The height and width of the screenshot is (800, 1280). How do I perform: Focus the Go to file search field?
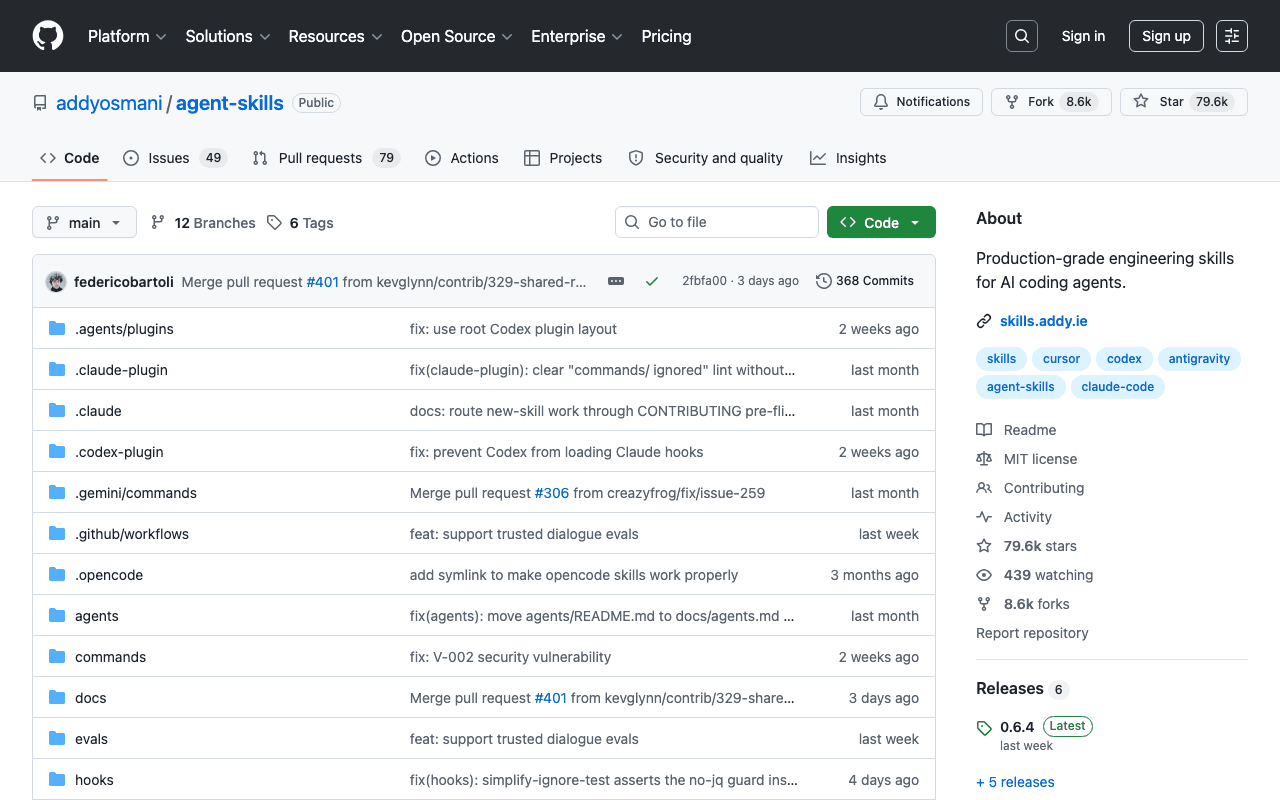tap(717, 222)
